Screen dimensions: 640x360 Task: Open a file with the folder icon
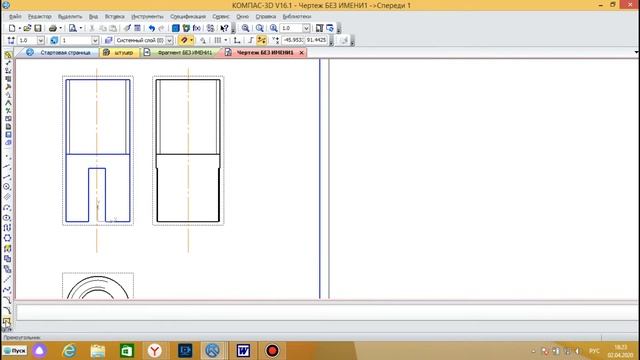tap(27, 28)
